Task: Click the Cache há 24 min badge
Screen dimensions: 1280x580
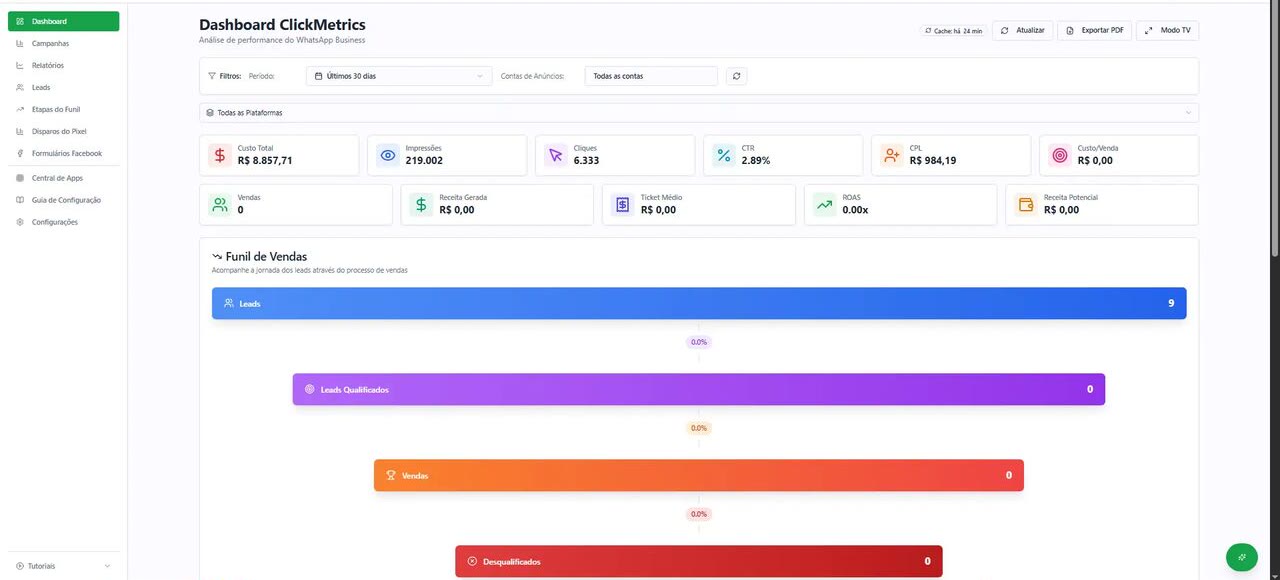Action: [953, 31]
